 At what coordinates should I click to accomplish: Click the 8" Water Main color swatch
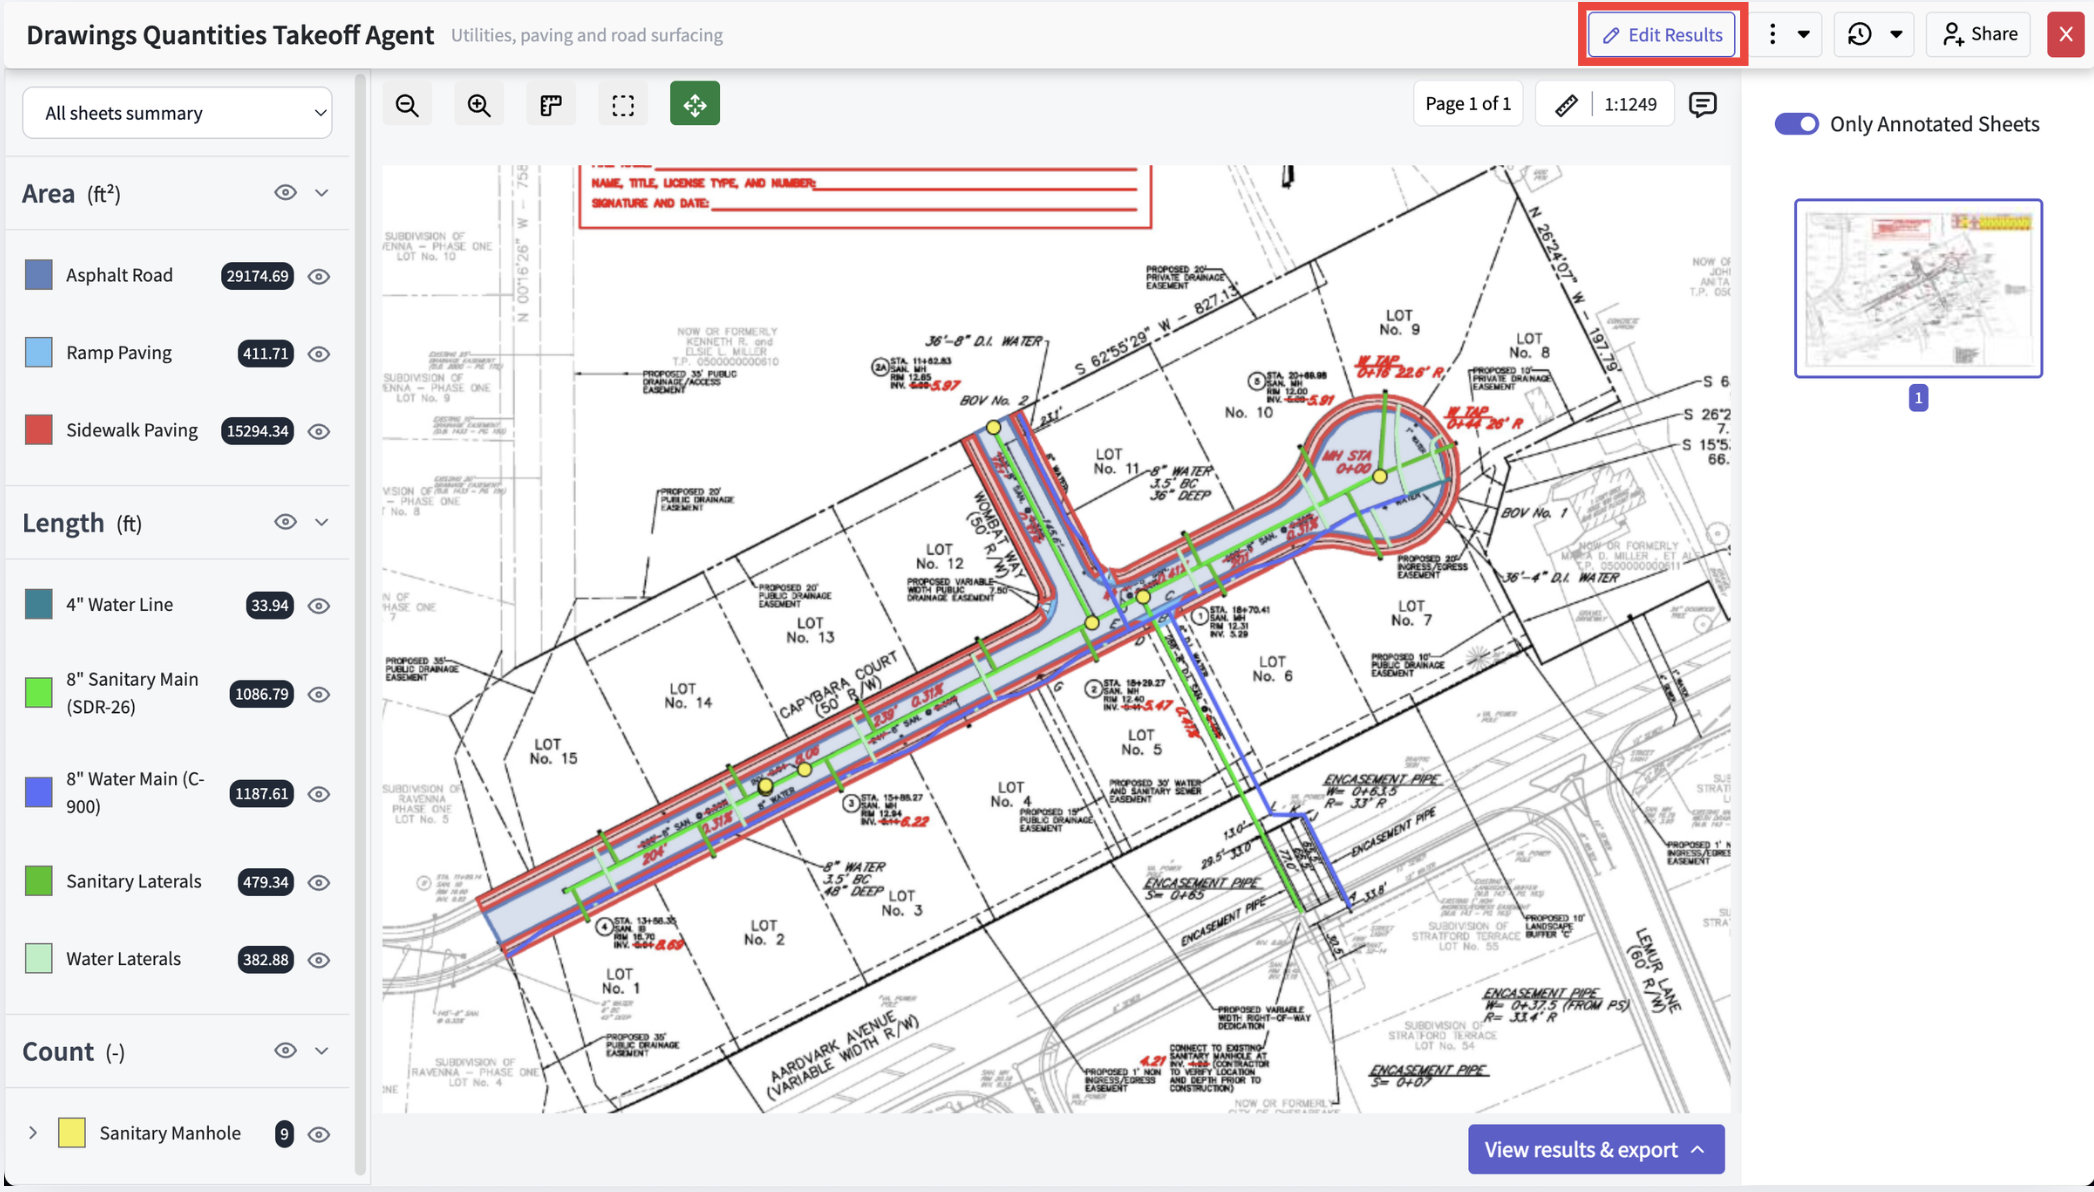click(38, 792)
